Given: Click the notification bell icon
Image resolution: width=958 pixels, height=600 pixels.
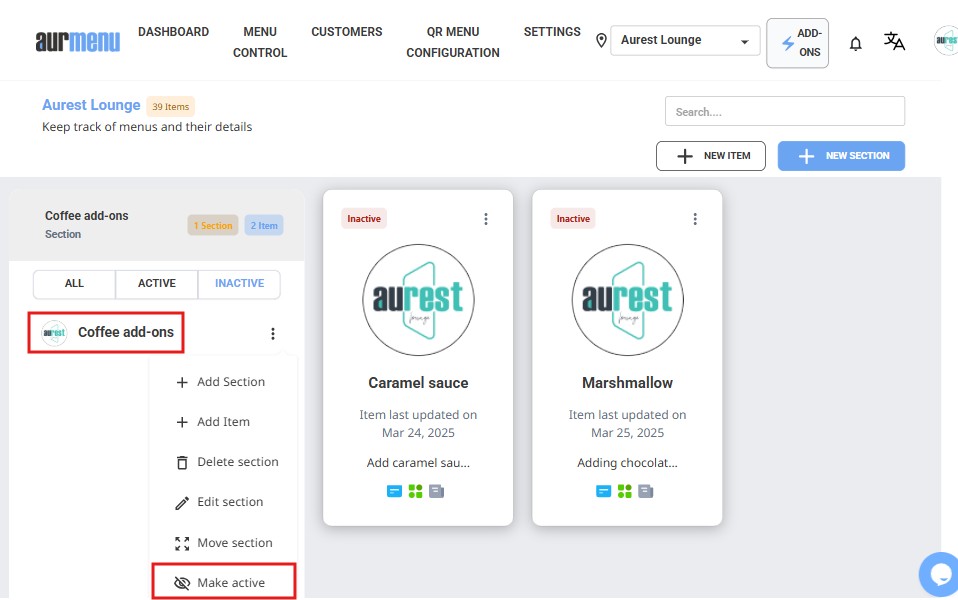Looking at the screenshot, I should [855, 43].
